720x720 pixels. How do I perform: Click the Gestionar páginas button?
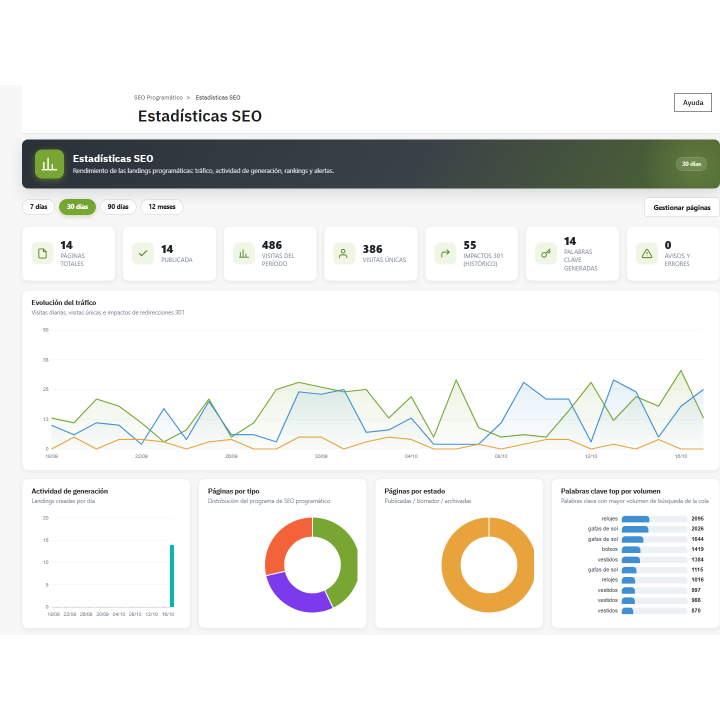[682, 208]
